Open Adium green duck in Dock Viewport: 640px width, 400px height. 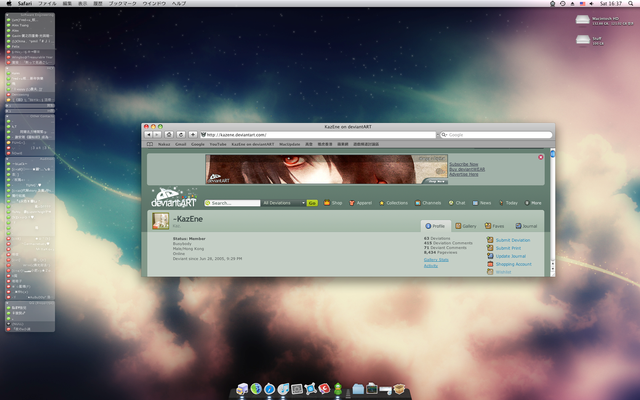click(x=338, y=389)
